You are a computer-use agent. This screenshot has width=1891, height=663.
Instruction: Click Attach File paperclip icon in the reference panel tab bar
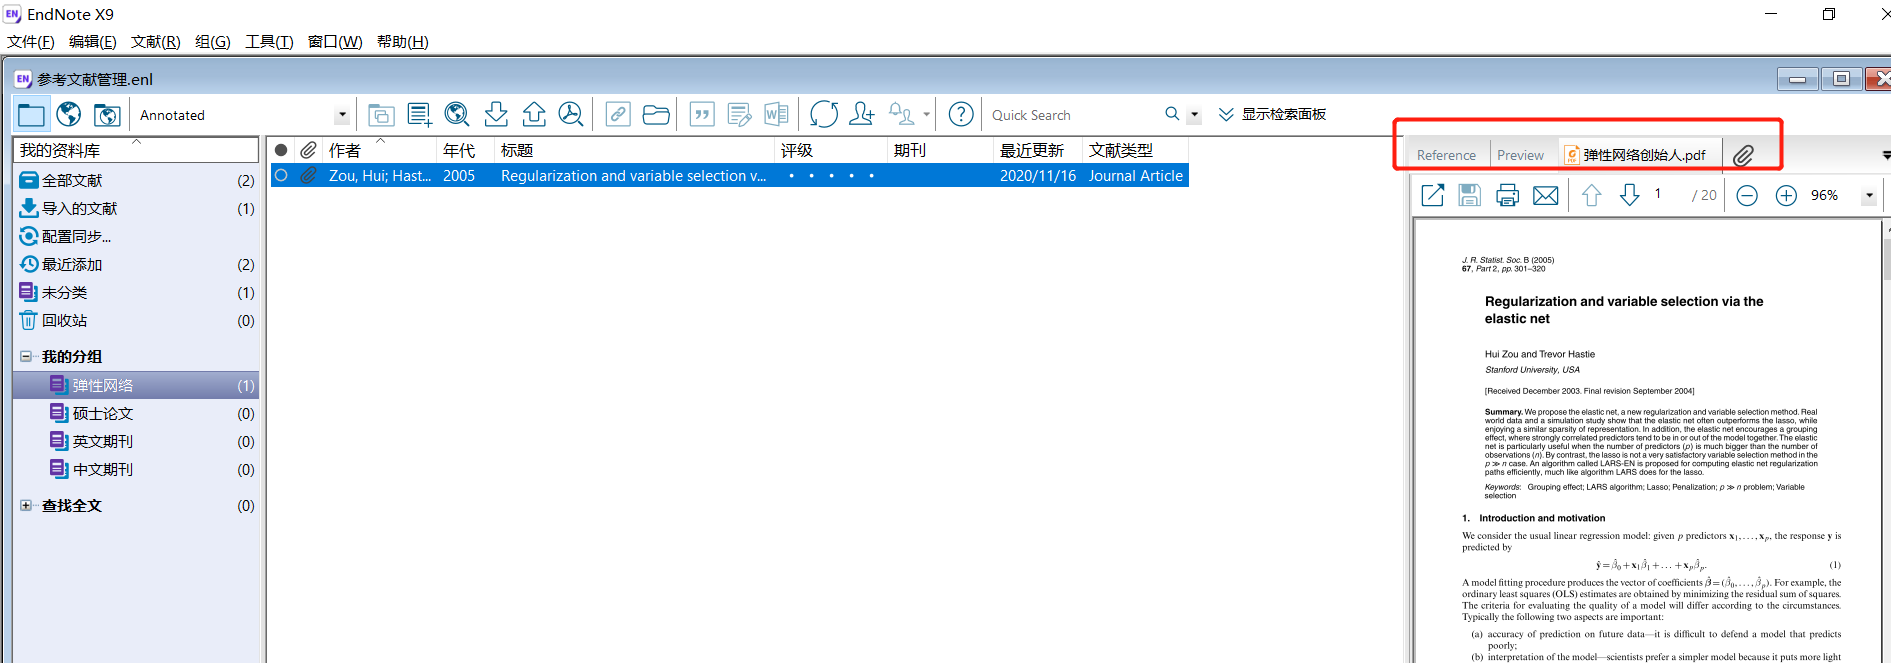point(1743,155)
